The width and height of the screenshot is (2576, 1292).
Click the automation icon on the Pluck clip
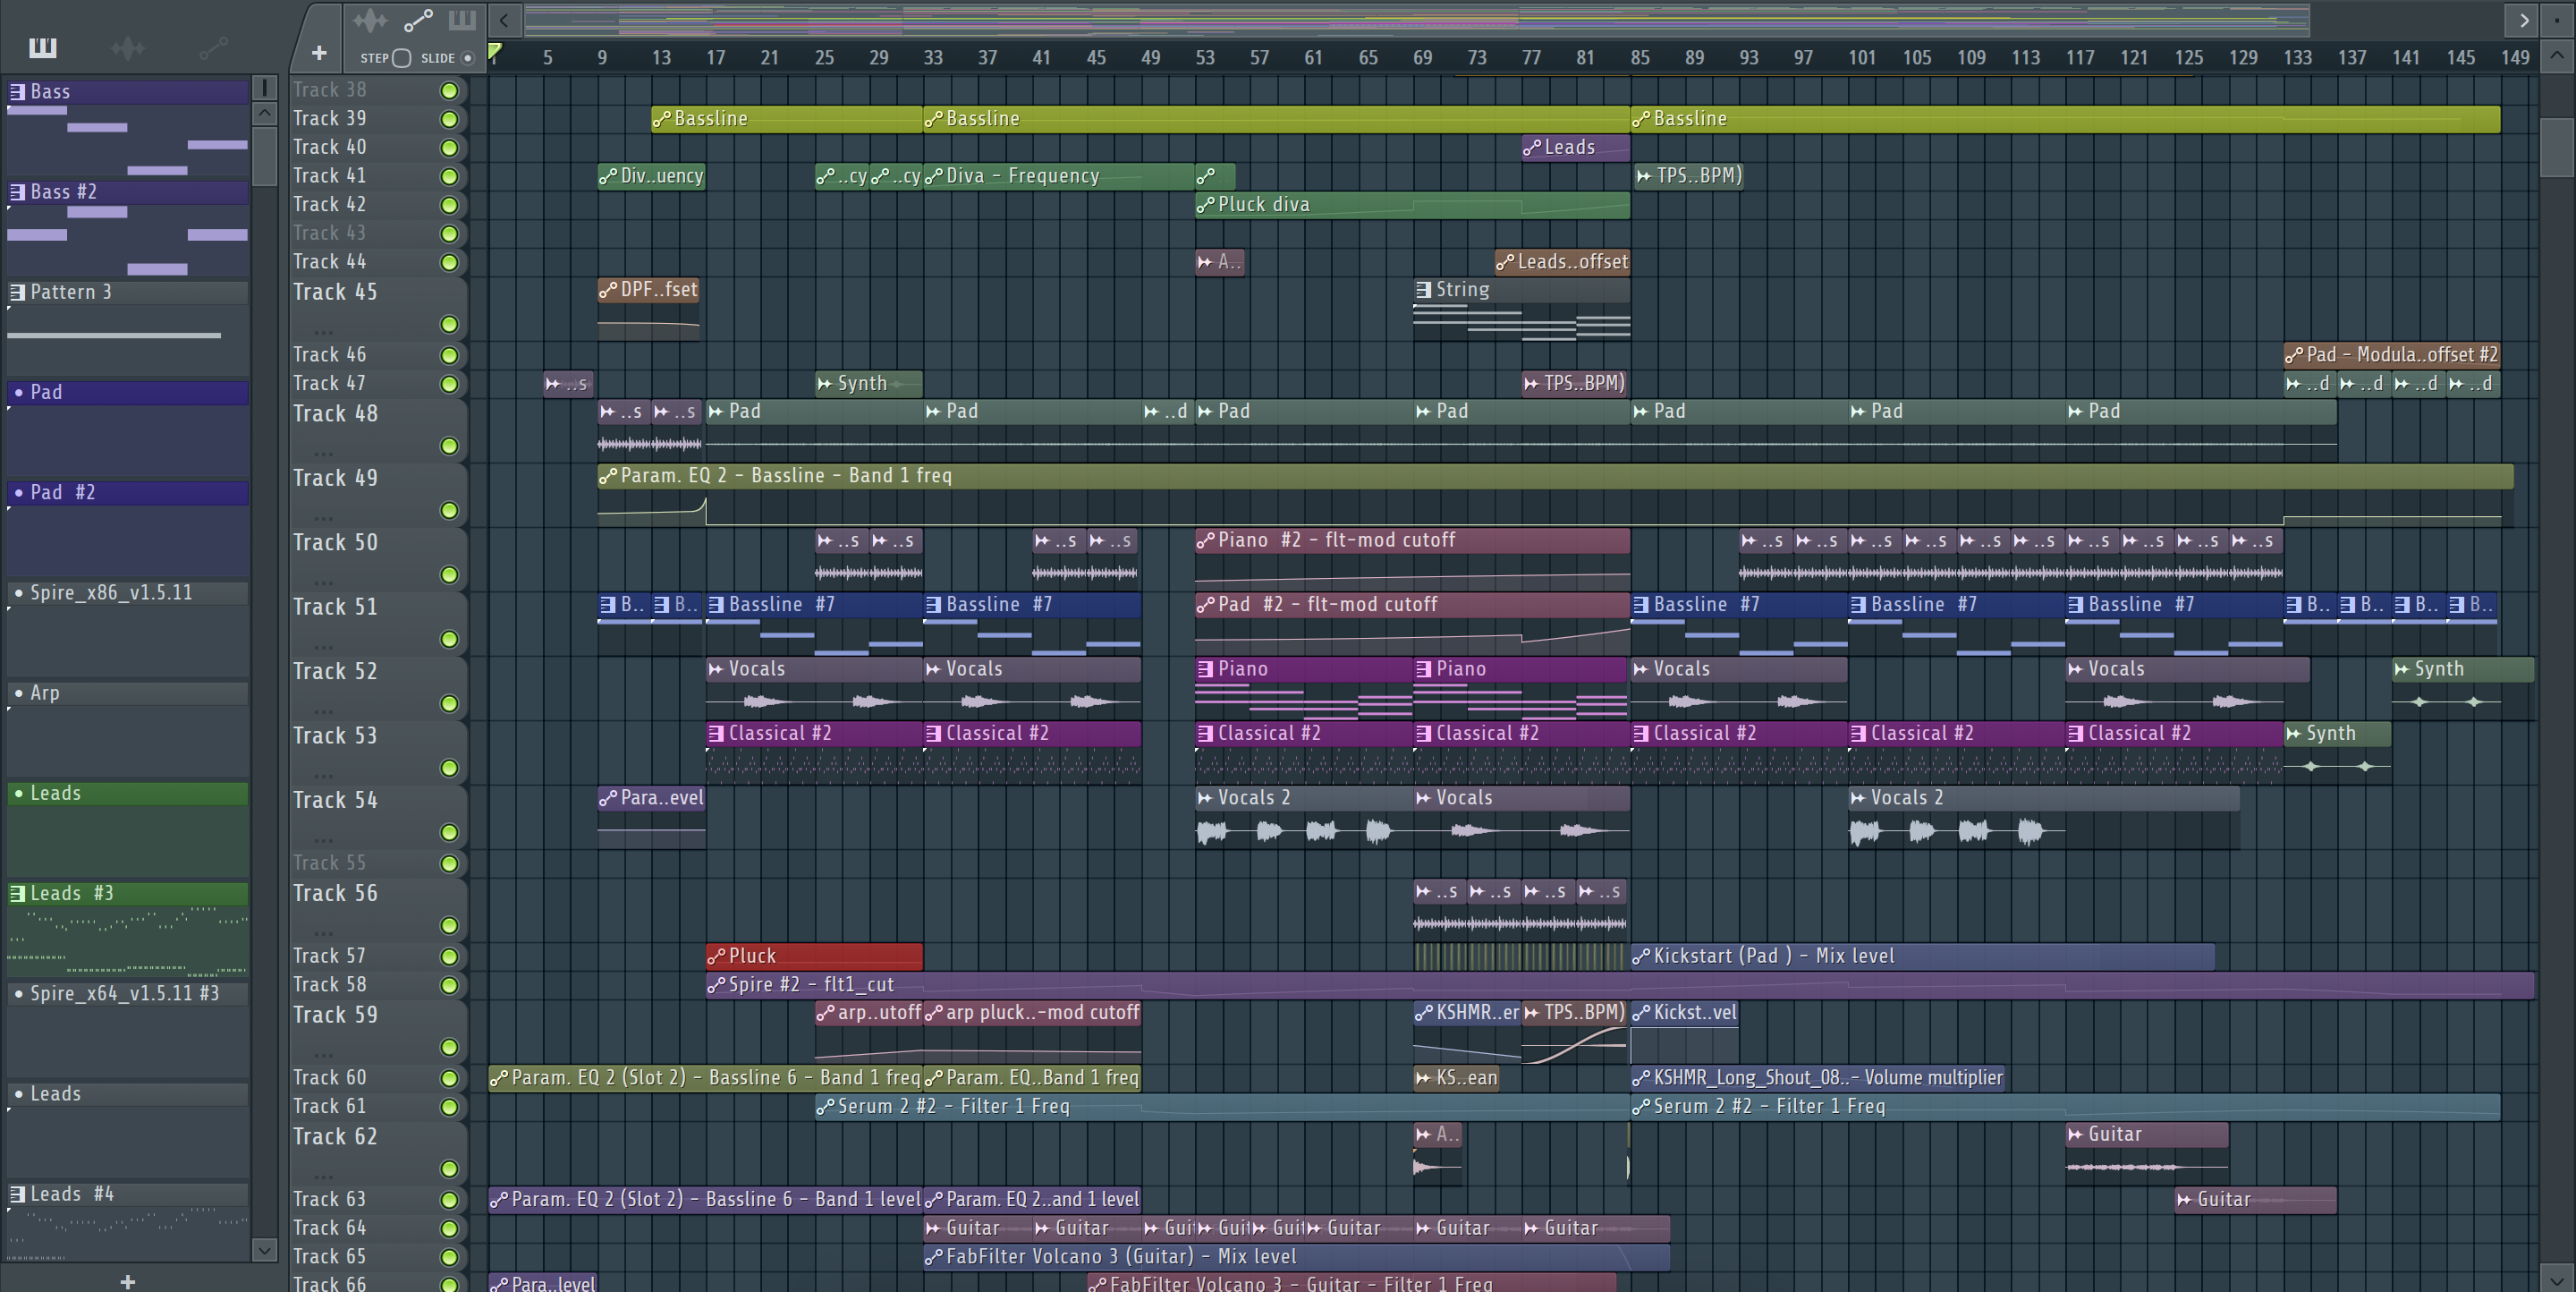(x=716, y=957)
